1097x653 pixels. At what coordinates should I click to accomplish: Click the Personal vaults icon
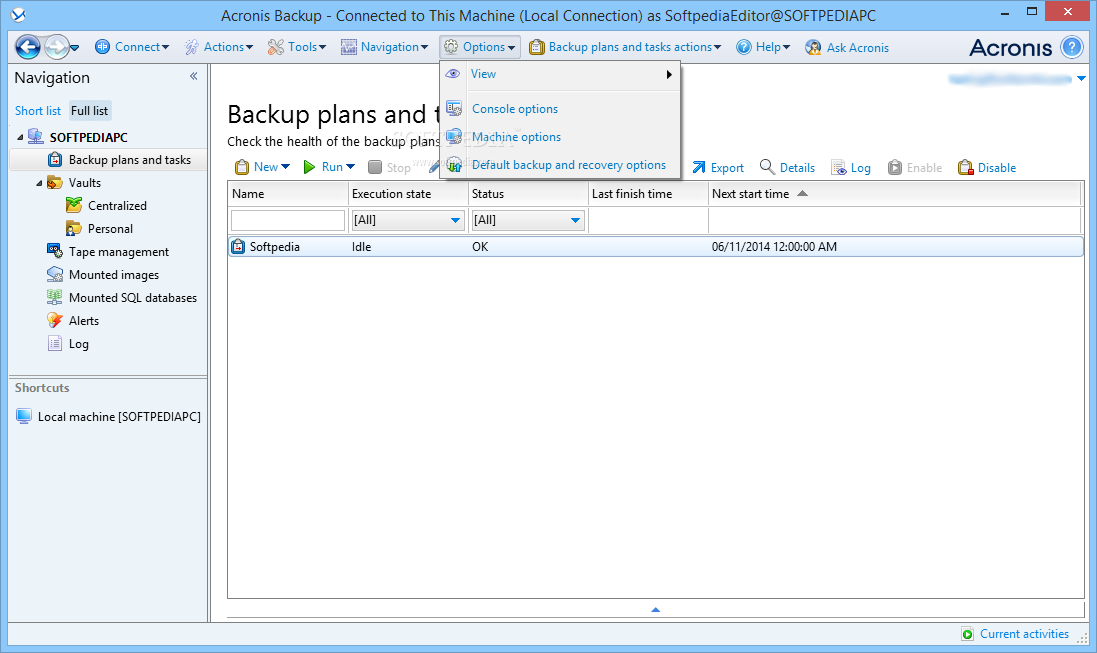coord(73,228)
